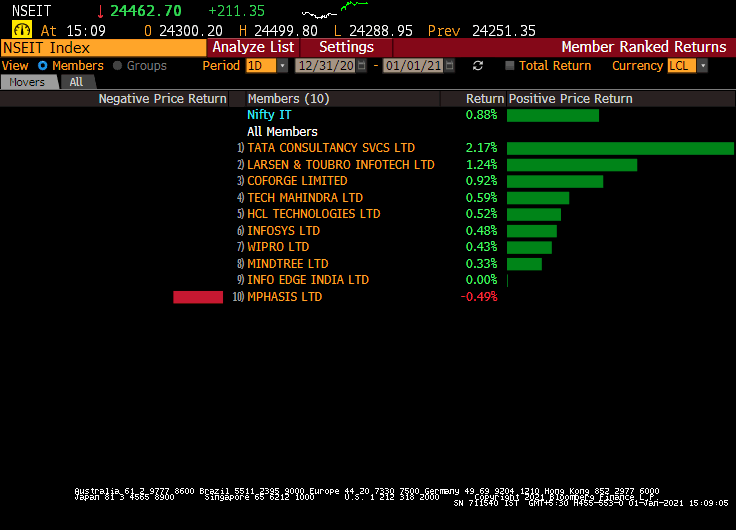Viewport: 736px width, 530px height.
Task: Open the Period 1D dropdown
Action: coord(282,66)
